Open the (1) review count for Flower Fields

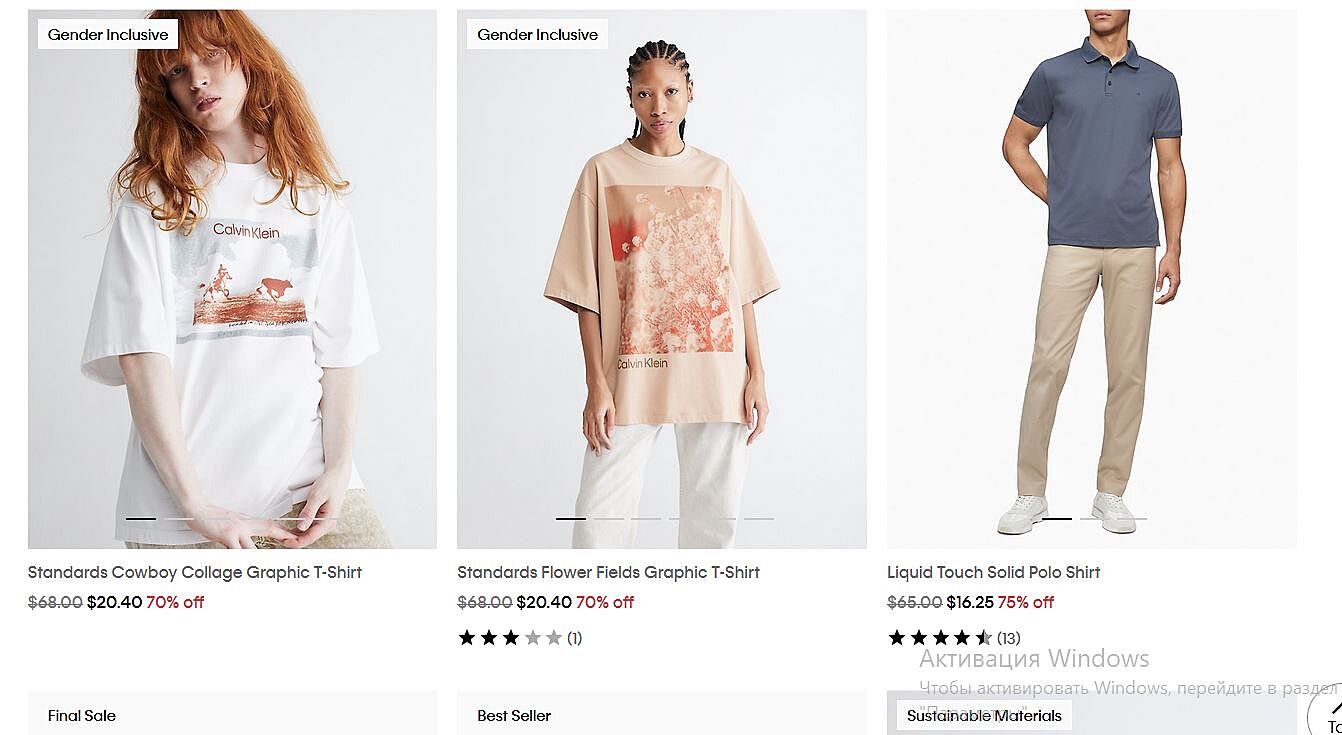(x=575, y=638)
